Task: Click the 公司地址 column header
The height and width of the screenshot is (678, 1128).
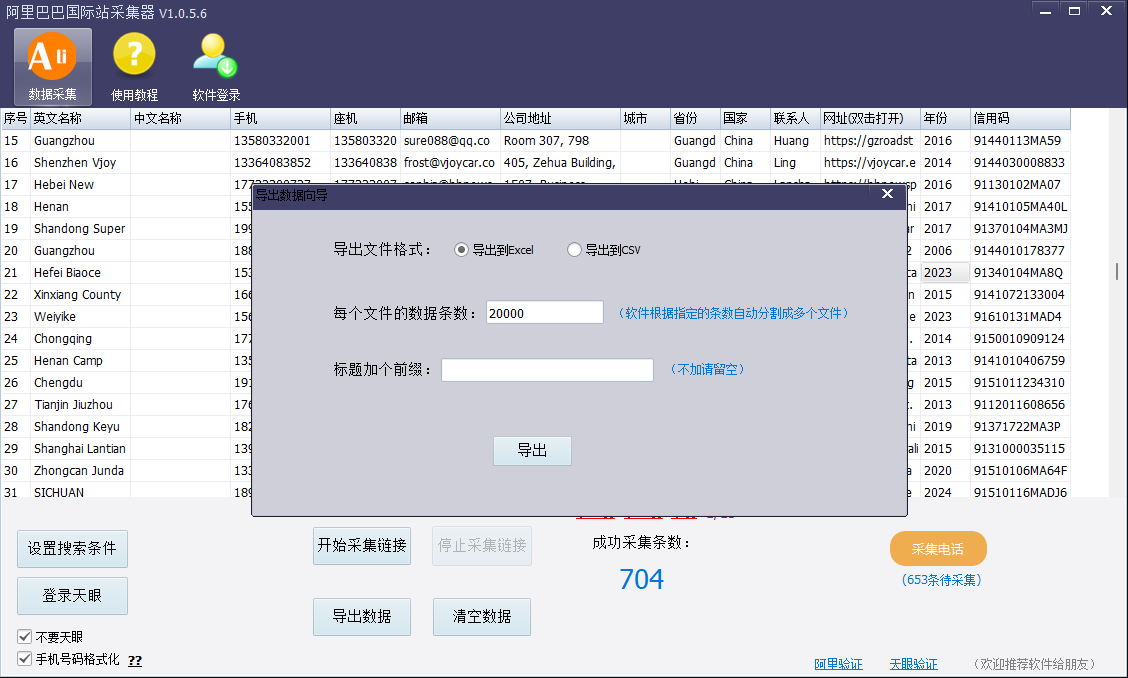Action: pos(560,119)
